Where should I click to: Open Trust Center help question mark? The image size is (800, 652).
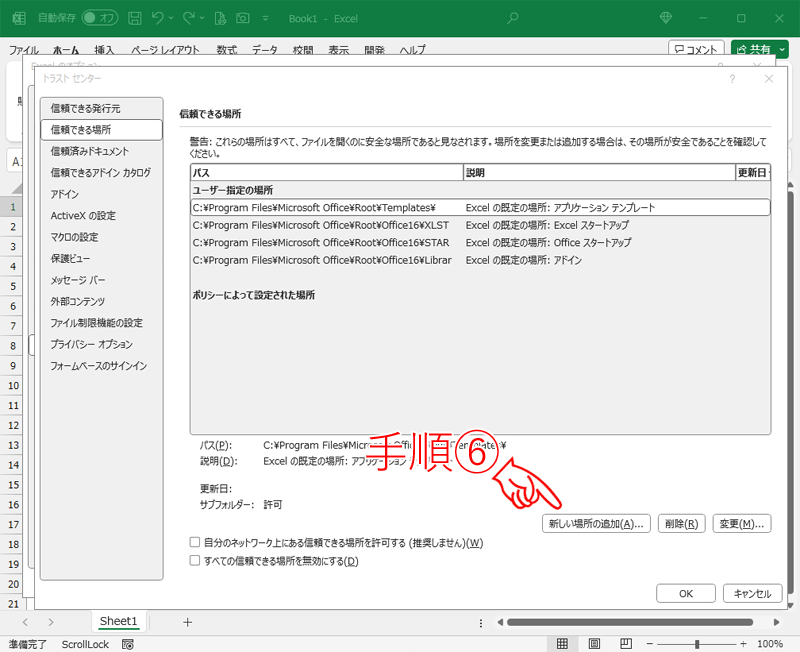pos(732,79)
